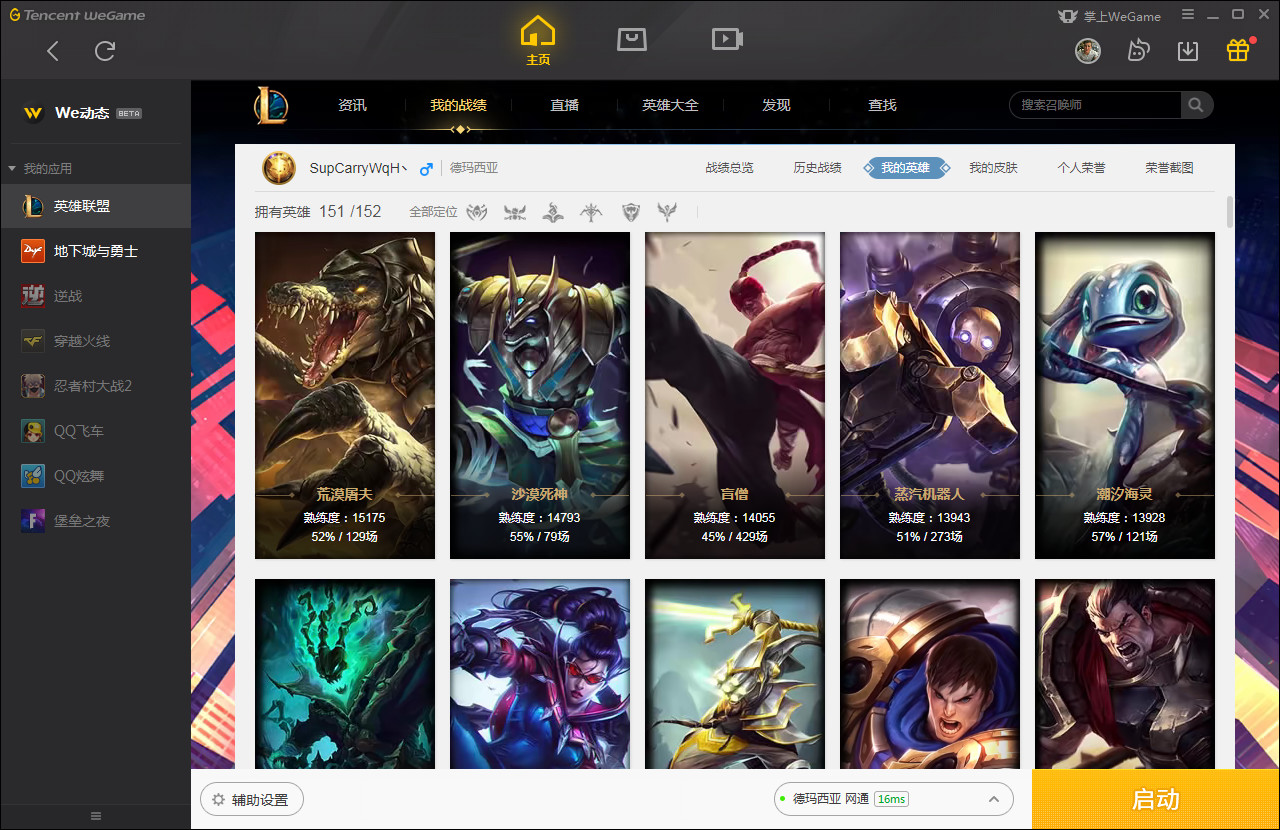Open 辅助设置 settings button
Screen dimensions: 1280x830
252,800
